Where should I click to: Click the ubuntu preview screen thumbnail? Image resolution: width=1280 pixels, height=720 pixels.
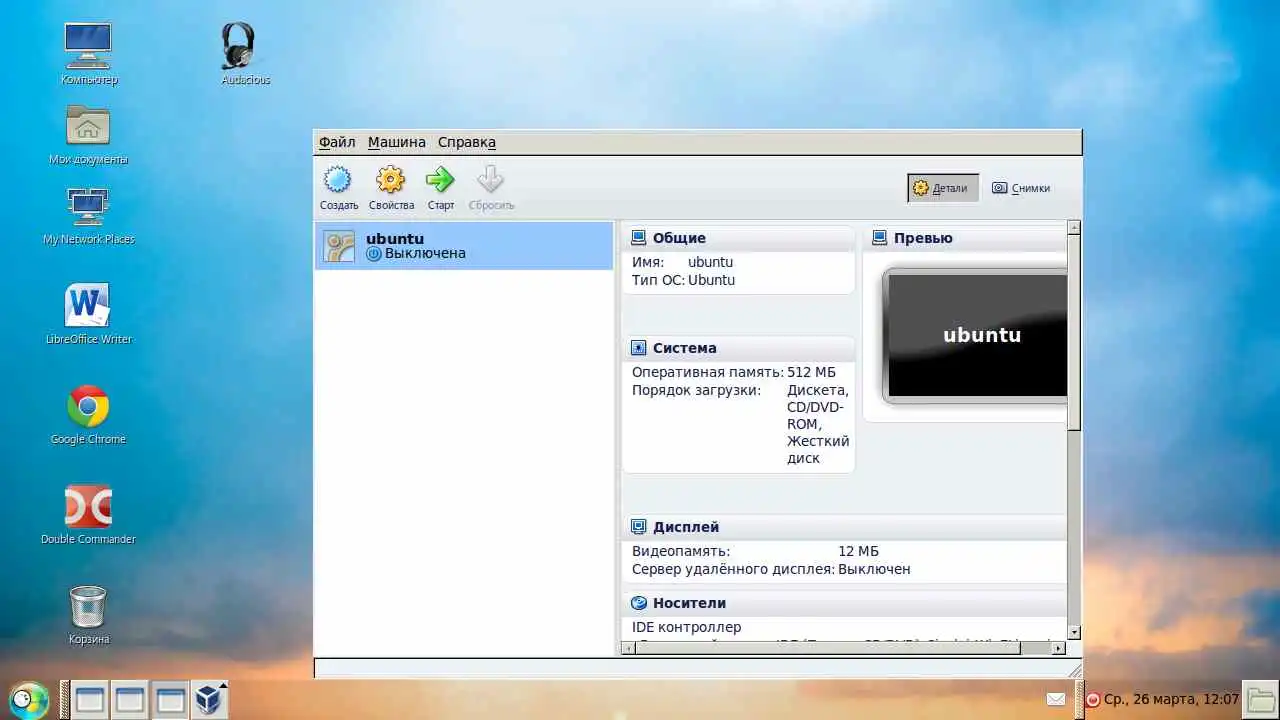point(975,336)
